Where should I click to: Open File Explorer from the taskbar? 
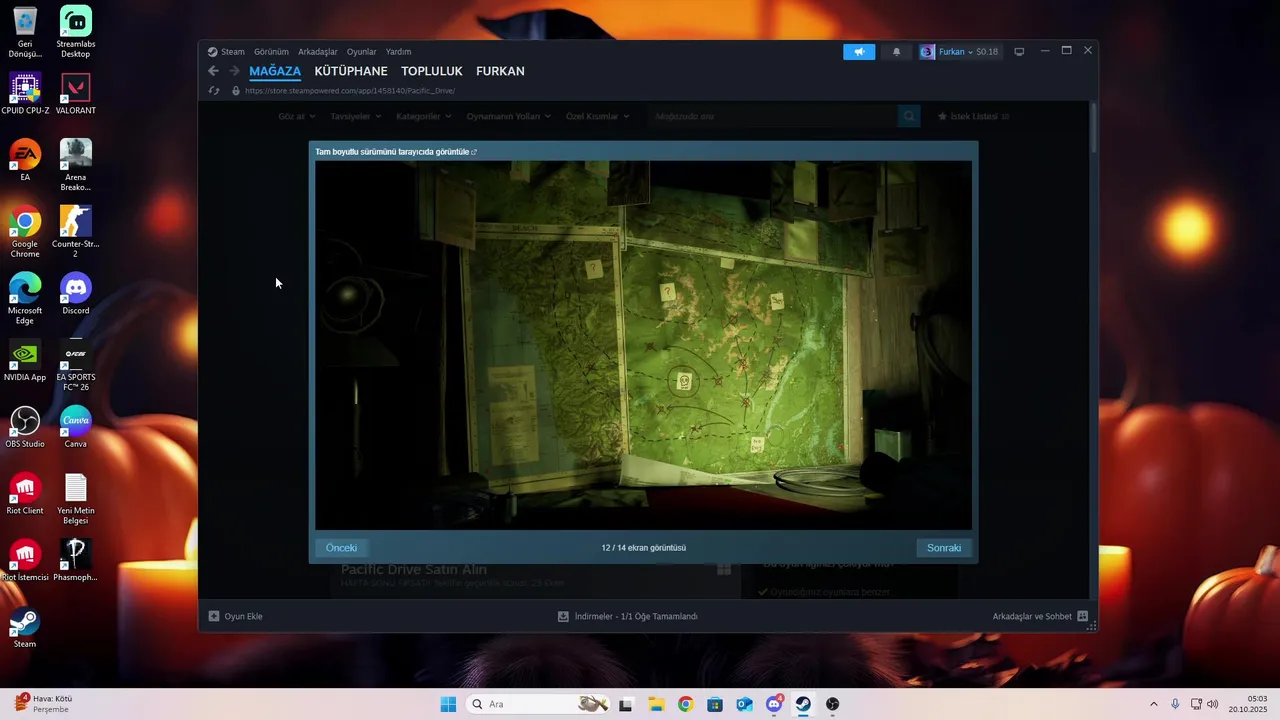pos(655,704)
